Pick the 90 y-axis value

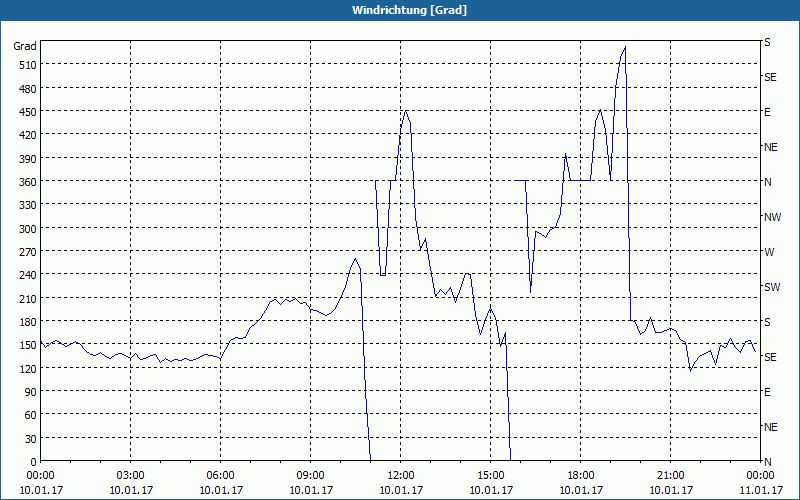pyautogui.click(x=31, y=392)
